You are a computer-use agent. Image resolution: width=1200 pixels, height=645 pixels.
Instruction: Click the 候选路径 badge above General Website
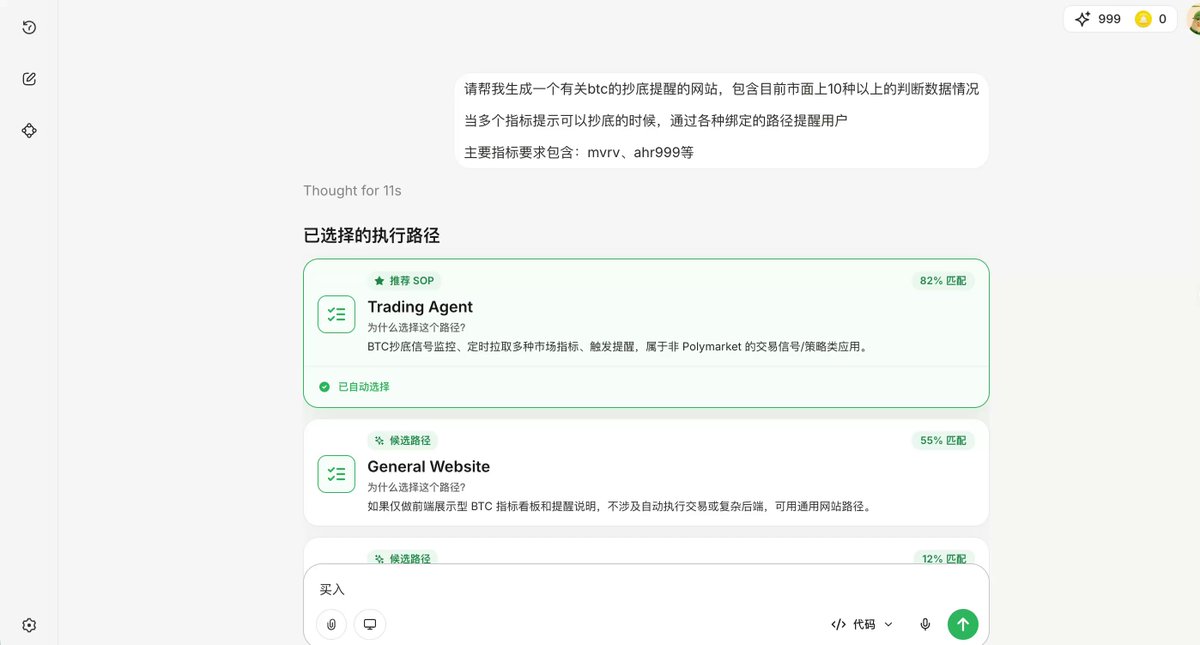(x=402, y=440)
